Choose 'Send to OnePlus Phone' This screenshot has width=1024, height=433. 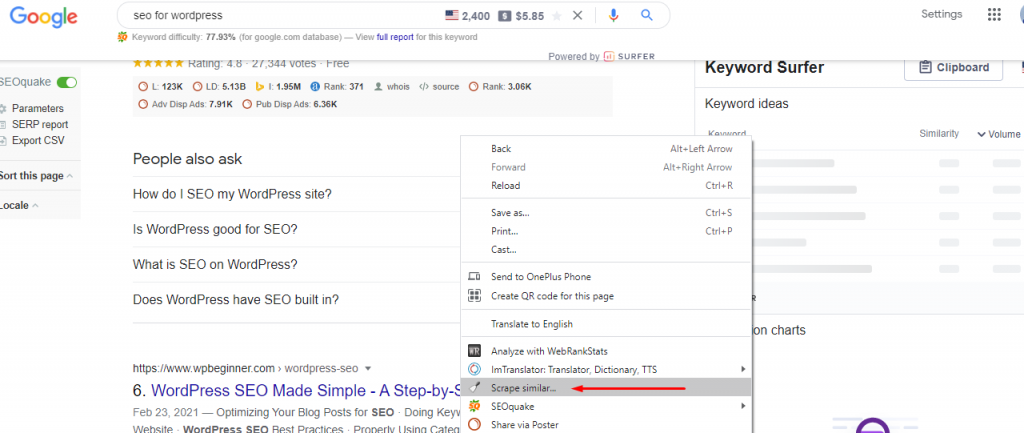coord(607,277)
